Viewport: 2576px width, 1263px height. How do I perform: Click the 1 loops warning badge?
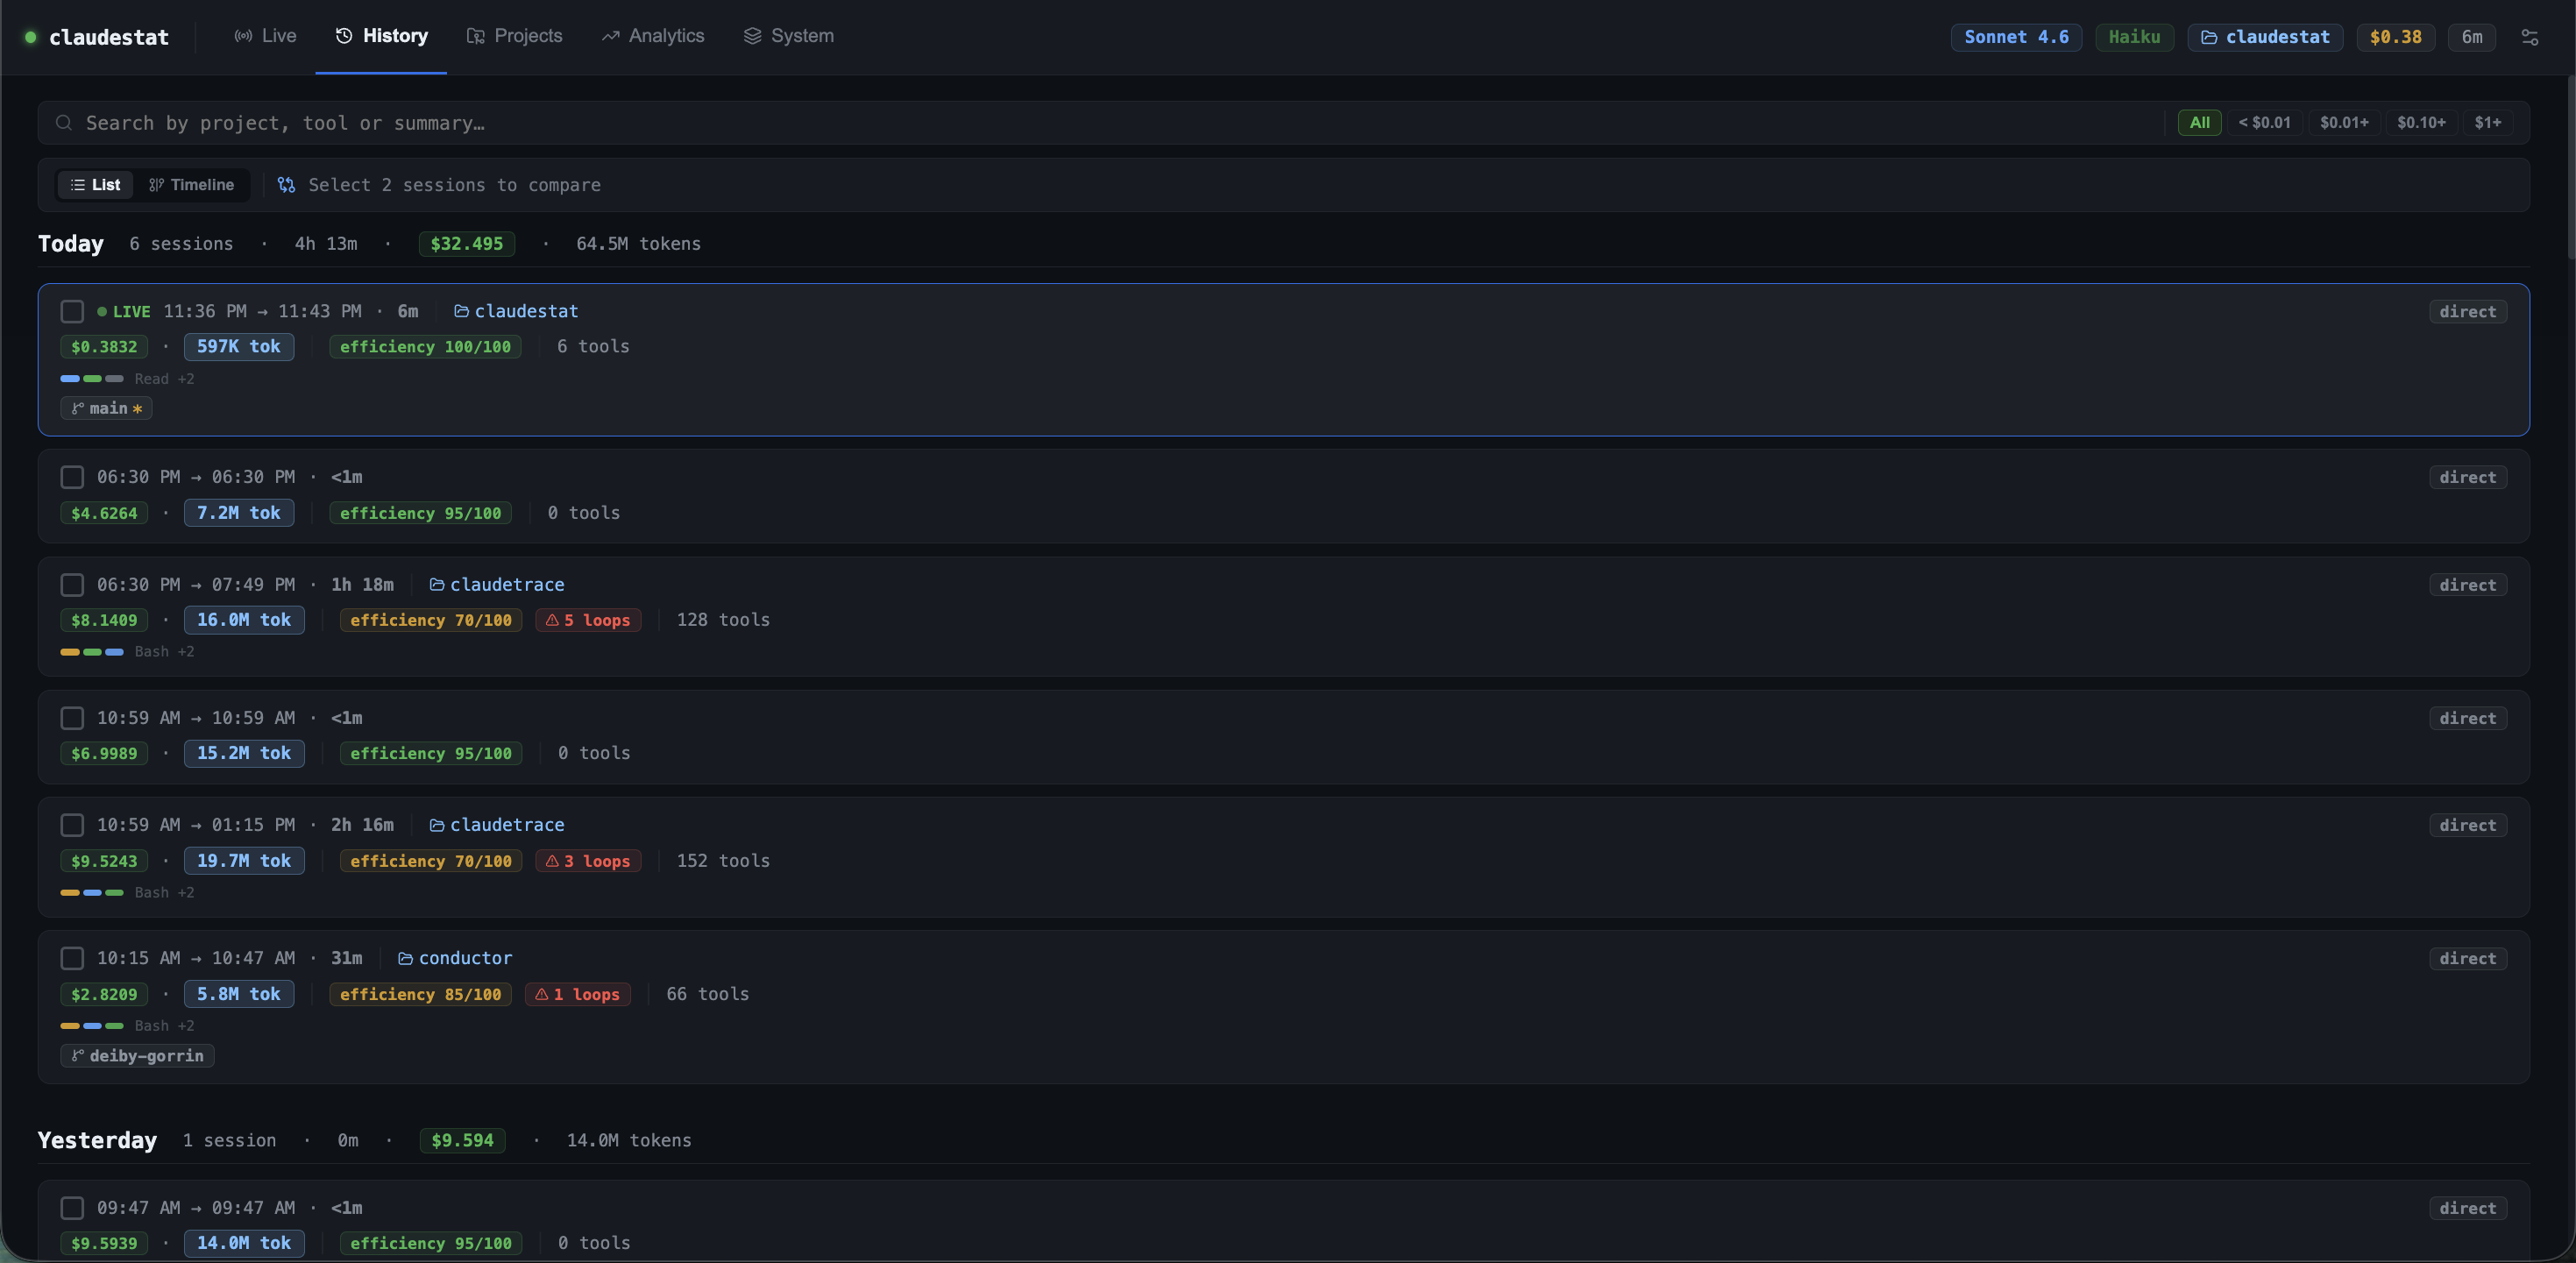[578, 994]
